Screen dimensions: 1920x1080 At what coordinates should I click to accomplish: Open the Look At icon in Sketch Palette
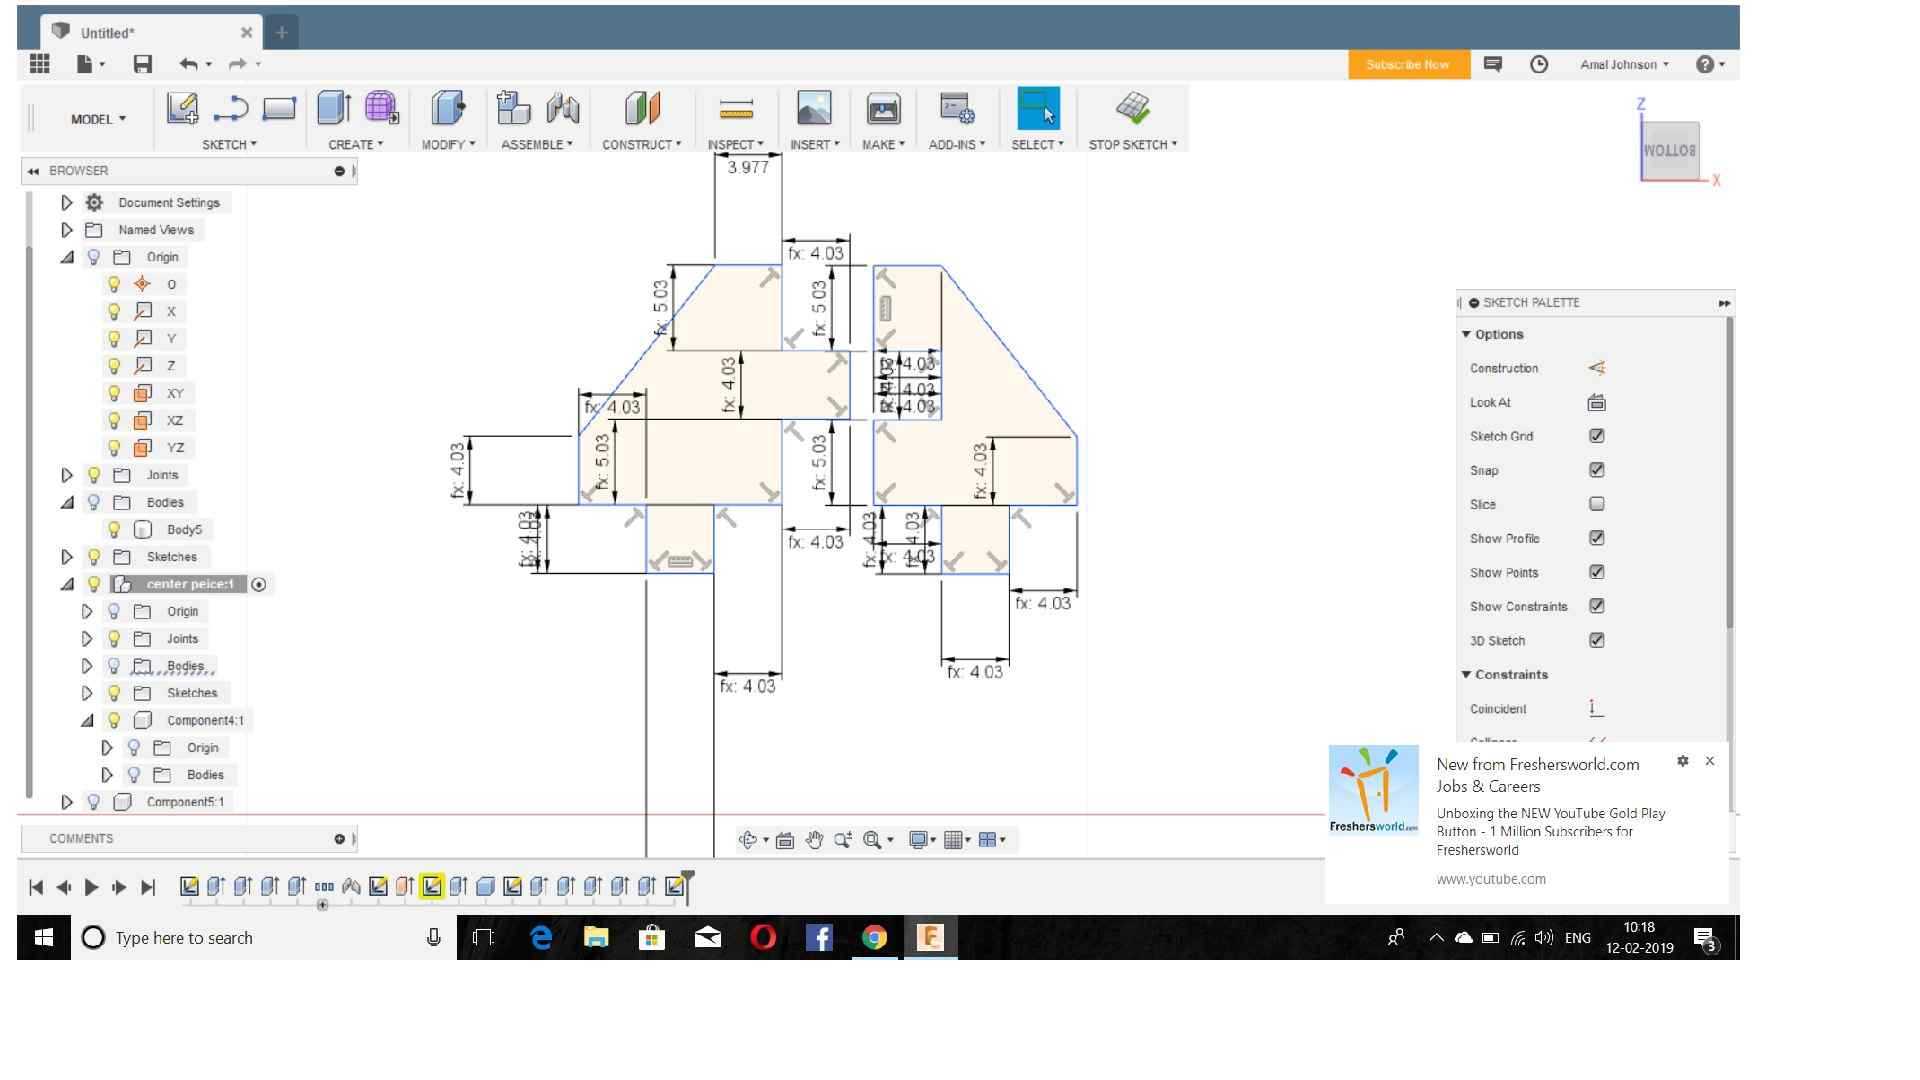1596,402
